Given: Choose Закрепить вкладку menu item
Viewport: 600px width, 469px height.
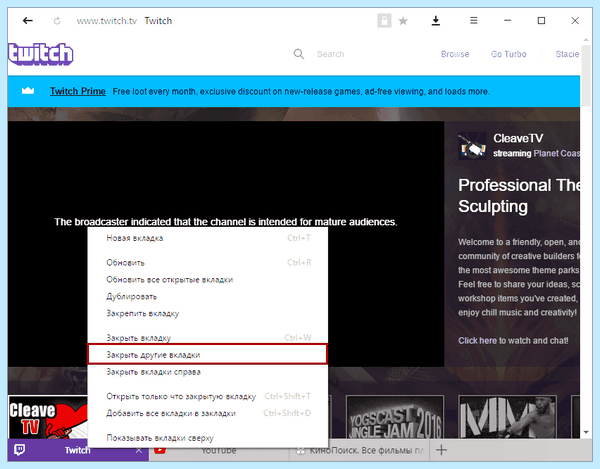Looking at the screenshot, I should tap(208, 313).
